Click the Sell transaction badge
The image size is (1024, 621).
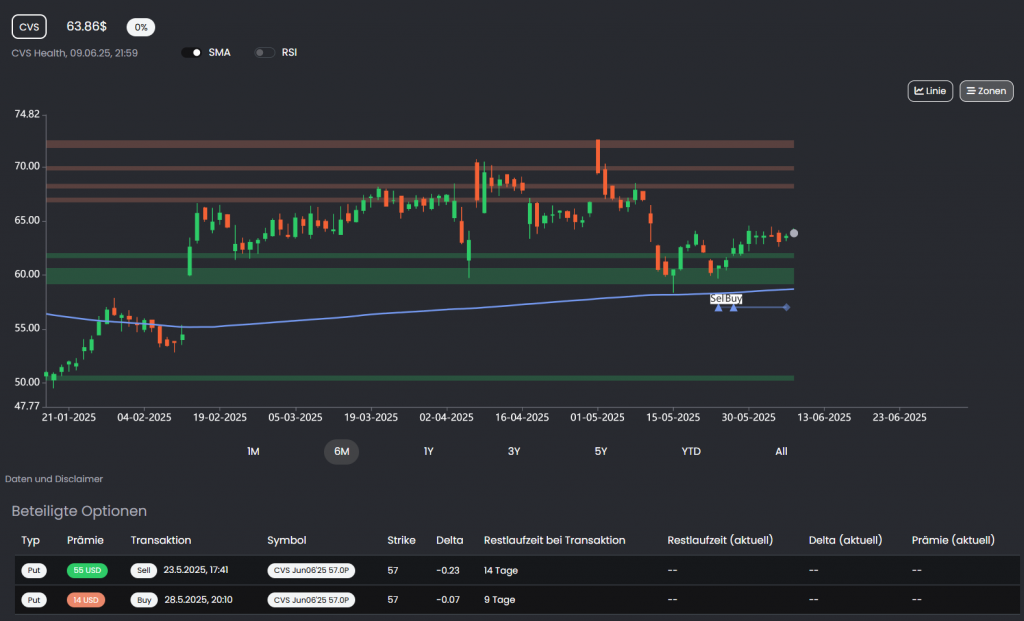tap(144, 570)
